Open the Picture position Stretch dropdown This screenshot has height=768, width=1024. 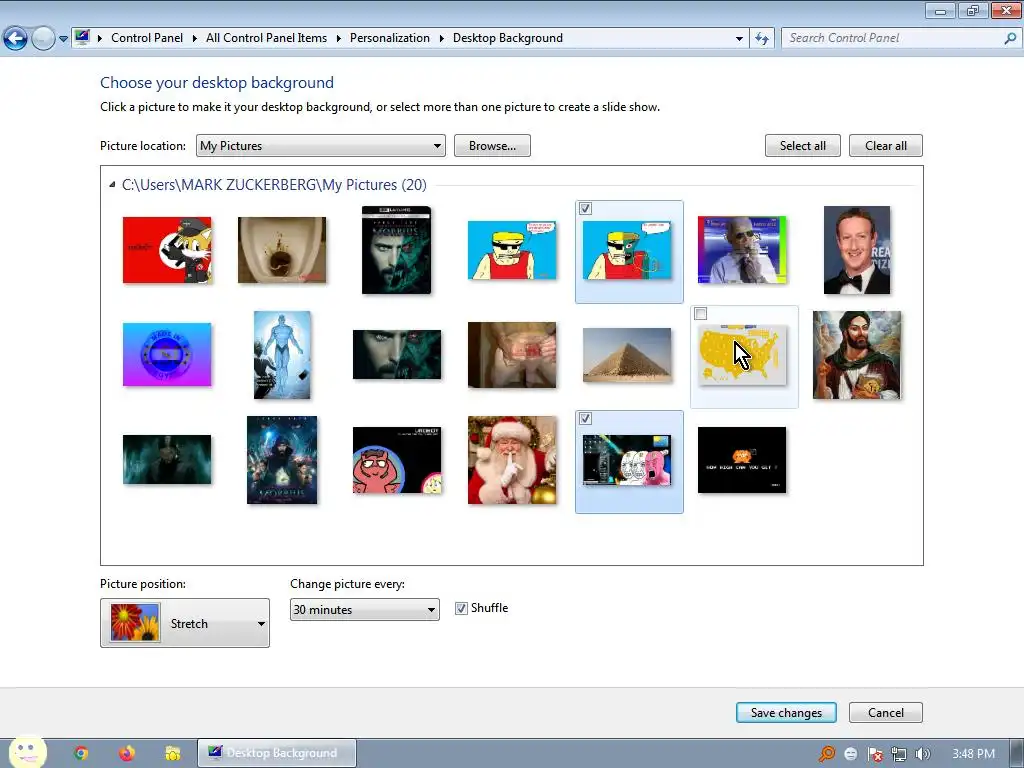click(x=185, y=623)
